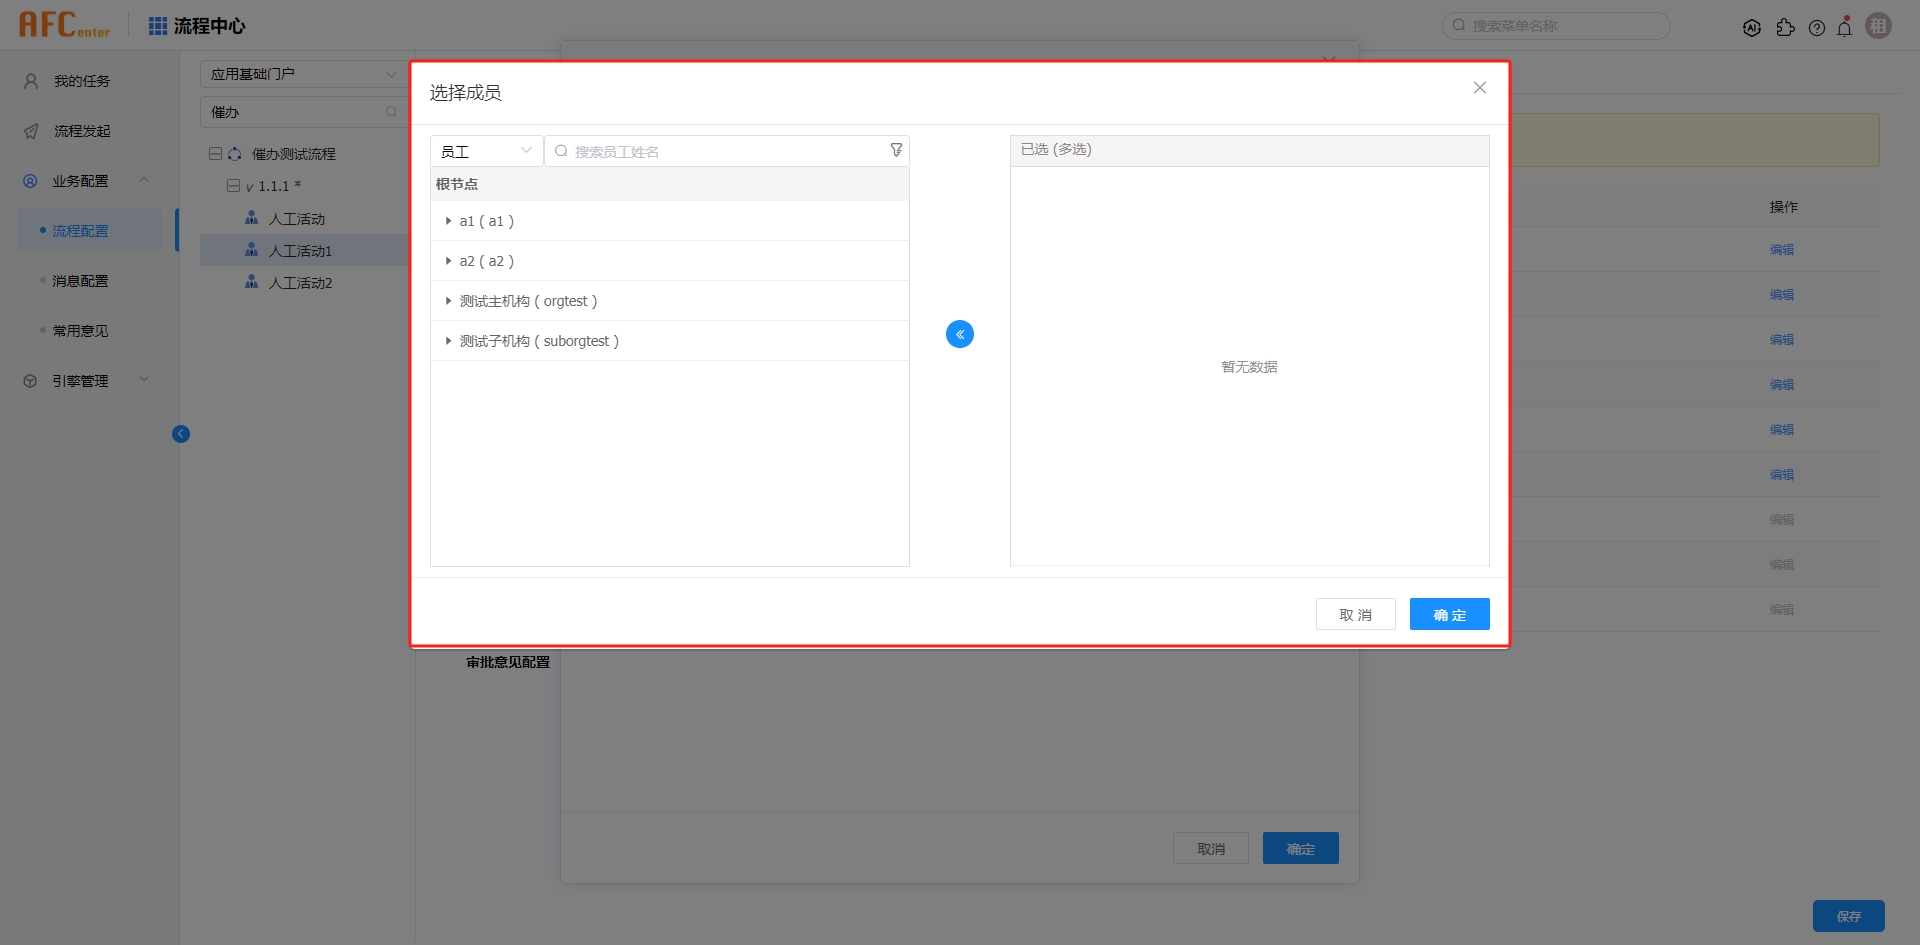Open the 员工 member type dropdown

[x=486, y=151]
